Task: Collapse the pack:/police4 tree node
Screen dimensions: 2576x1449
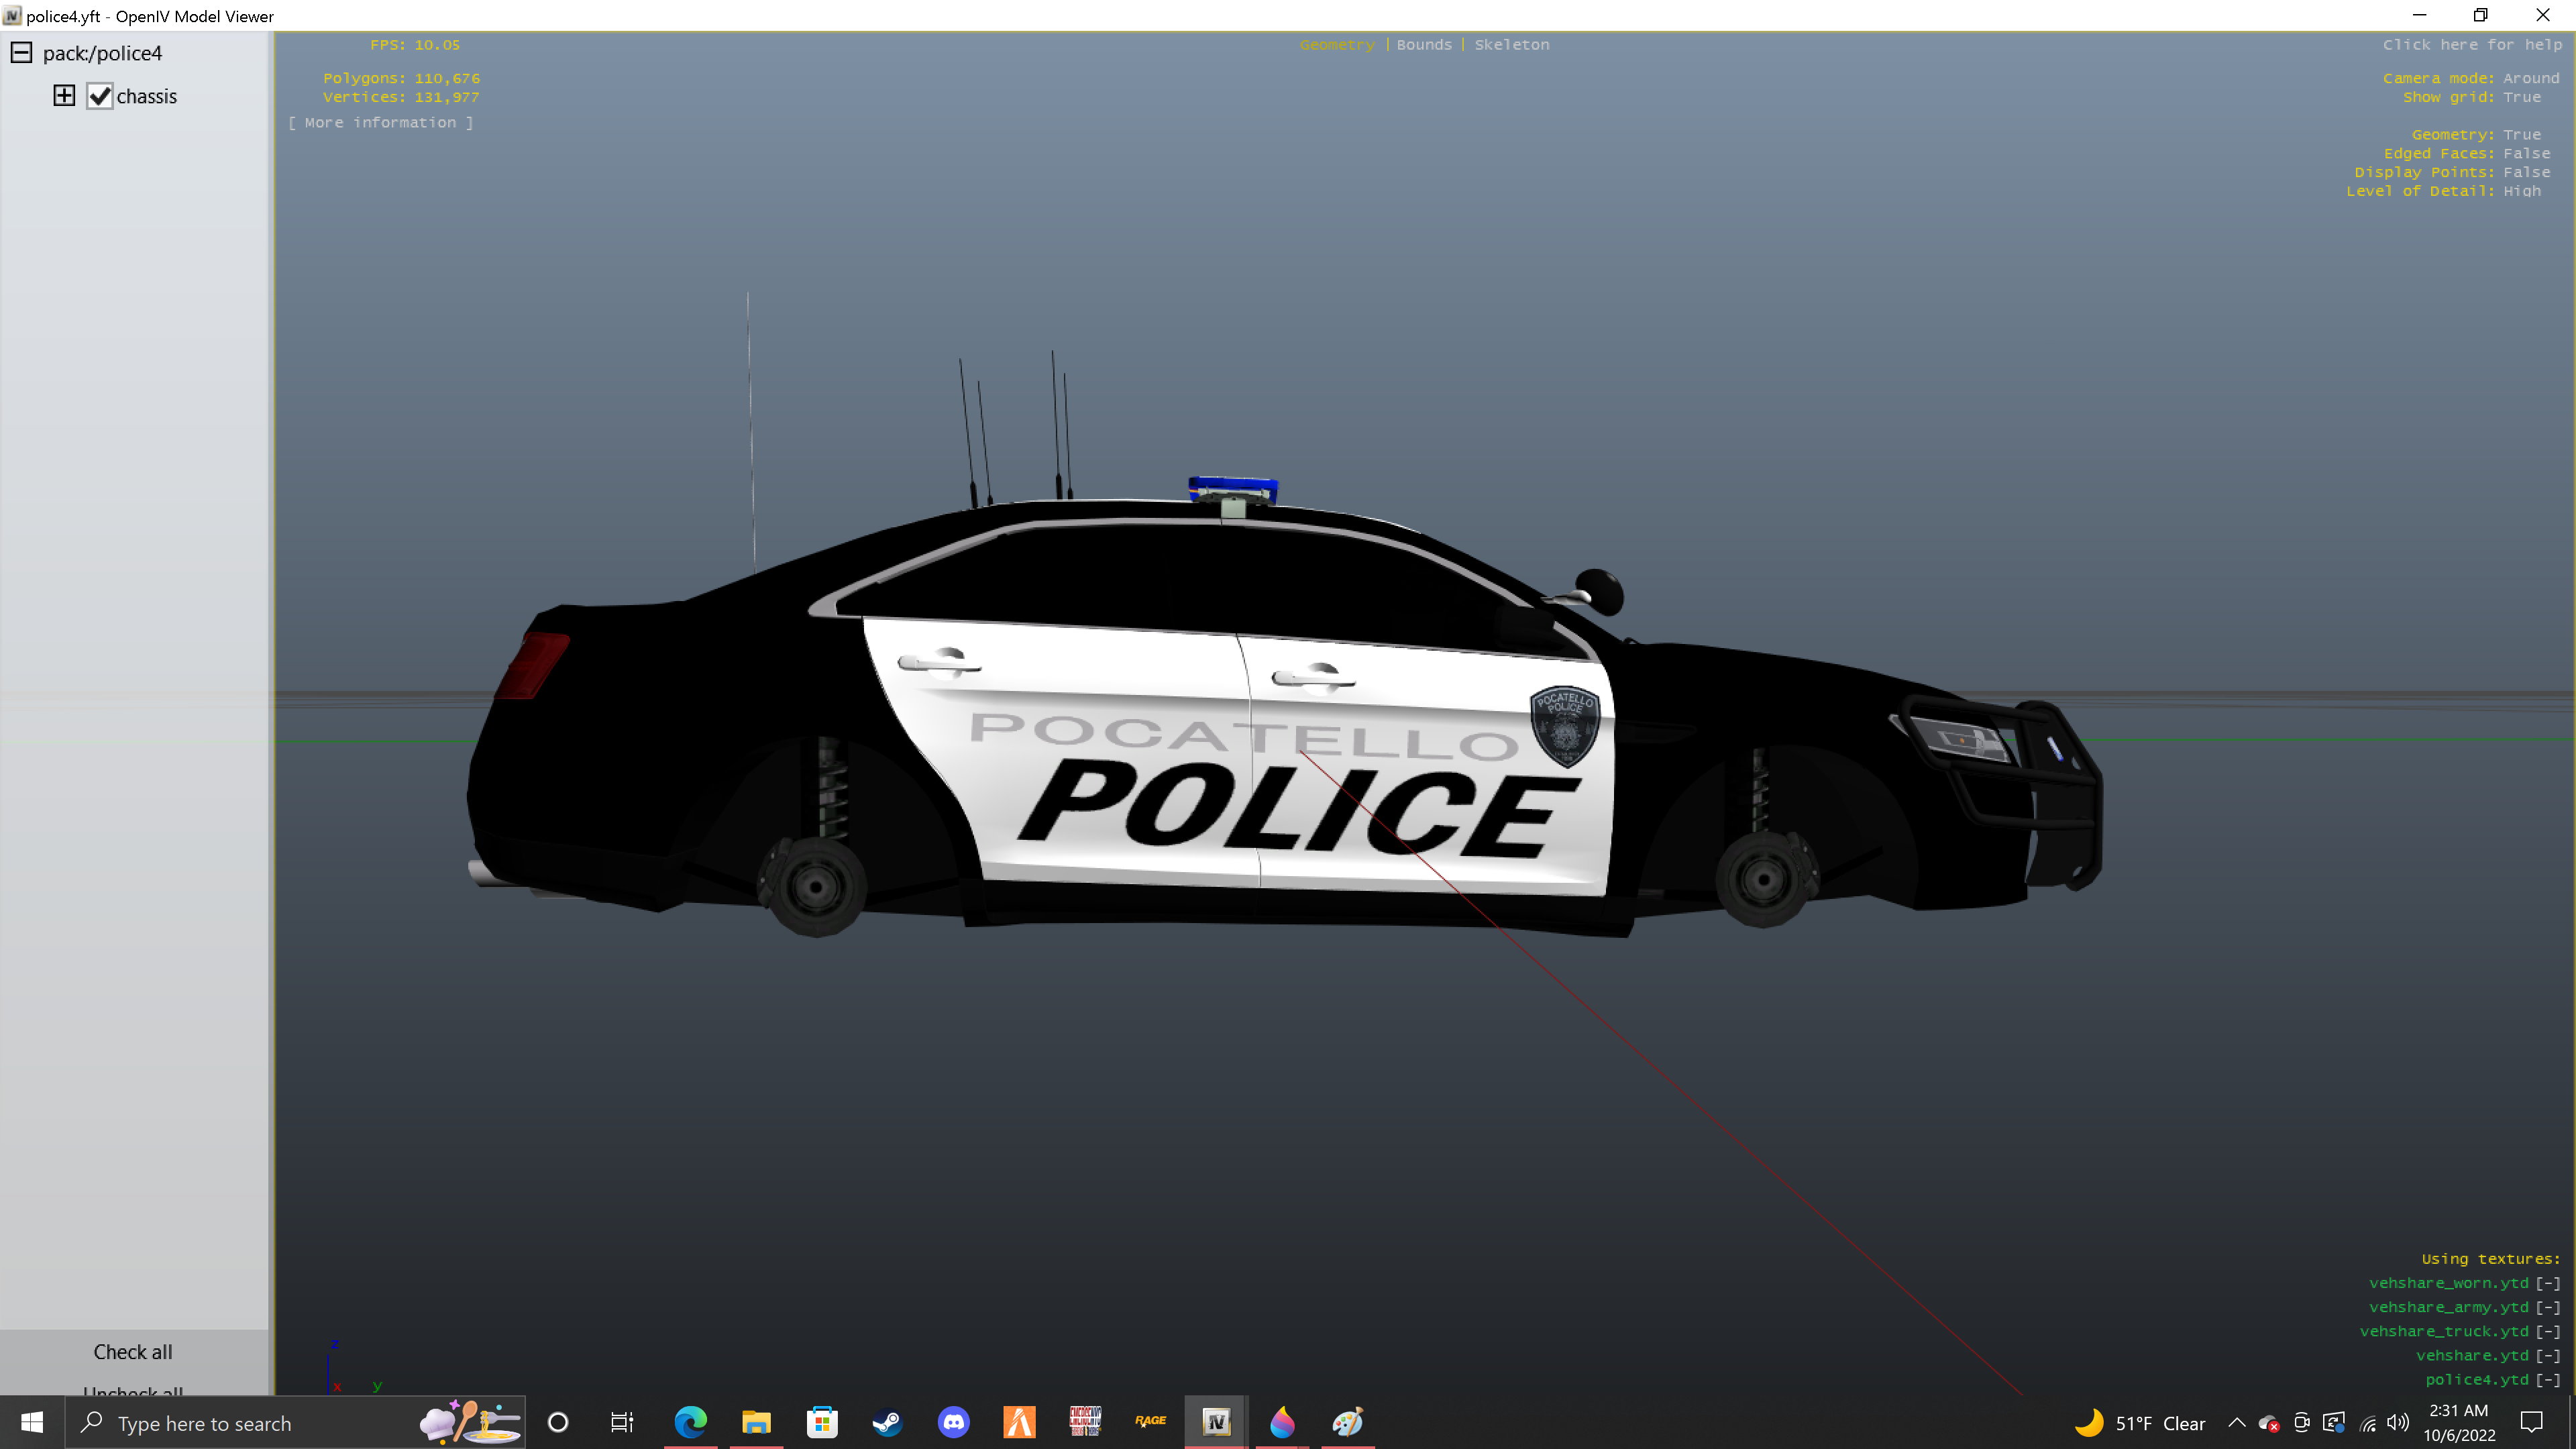Action: pyautogui.click(x=21, y=53)
